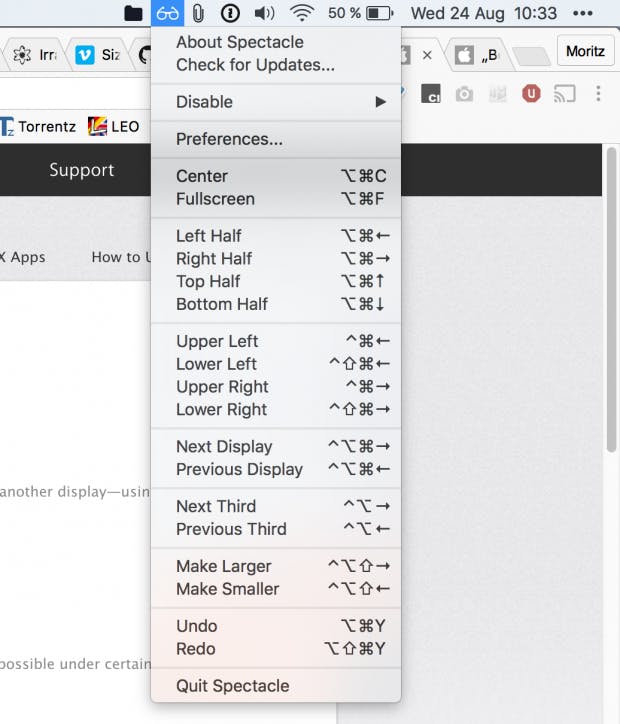Image resolution: width=620 pixels, height=724 pixels.
Task: Open the 1Password circle icon in menu bar
Action: pyautogui.click(x=230, y=13)
